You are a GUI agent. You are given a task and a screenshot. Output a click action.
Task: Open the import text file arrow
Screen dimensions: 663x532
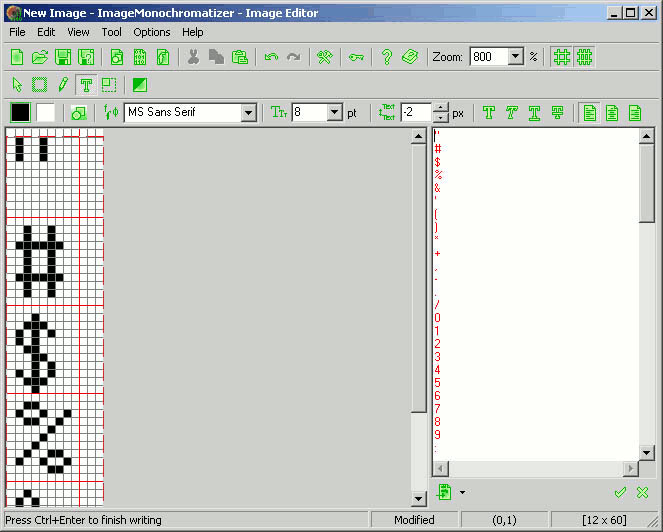462,492
